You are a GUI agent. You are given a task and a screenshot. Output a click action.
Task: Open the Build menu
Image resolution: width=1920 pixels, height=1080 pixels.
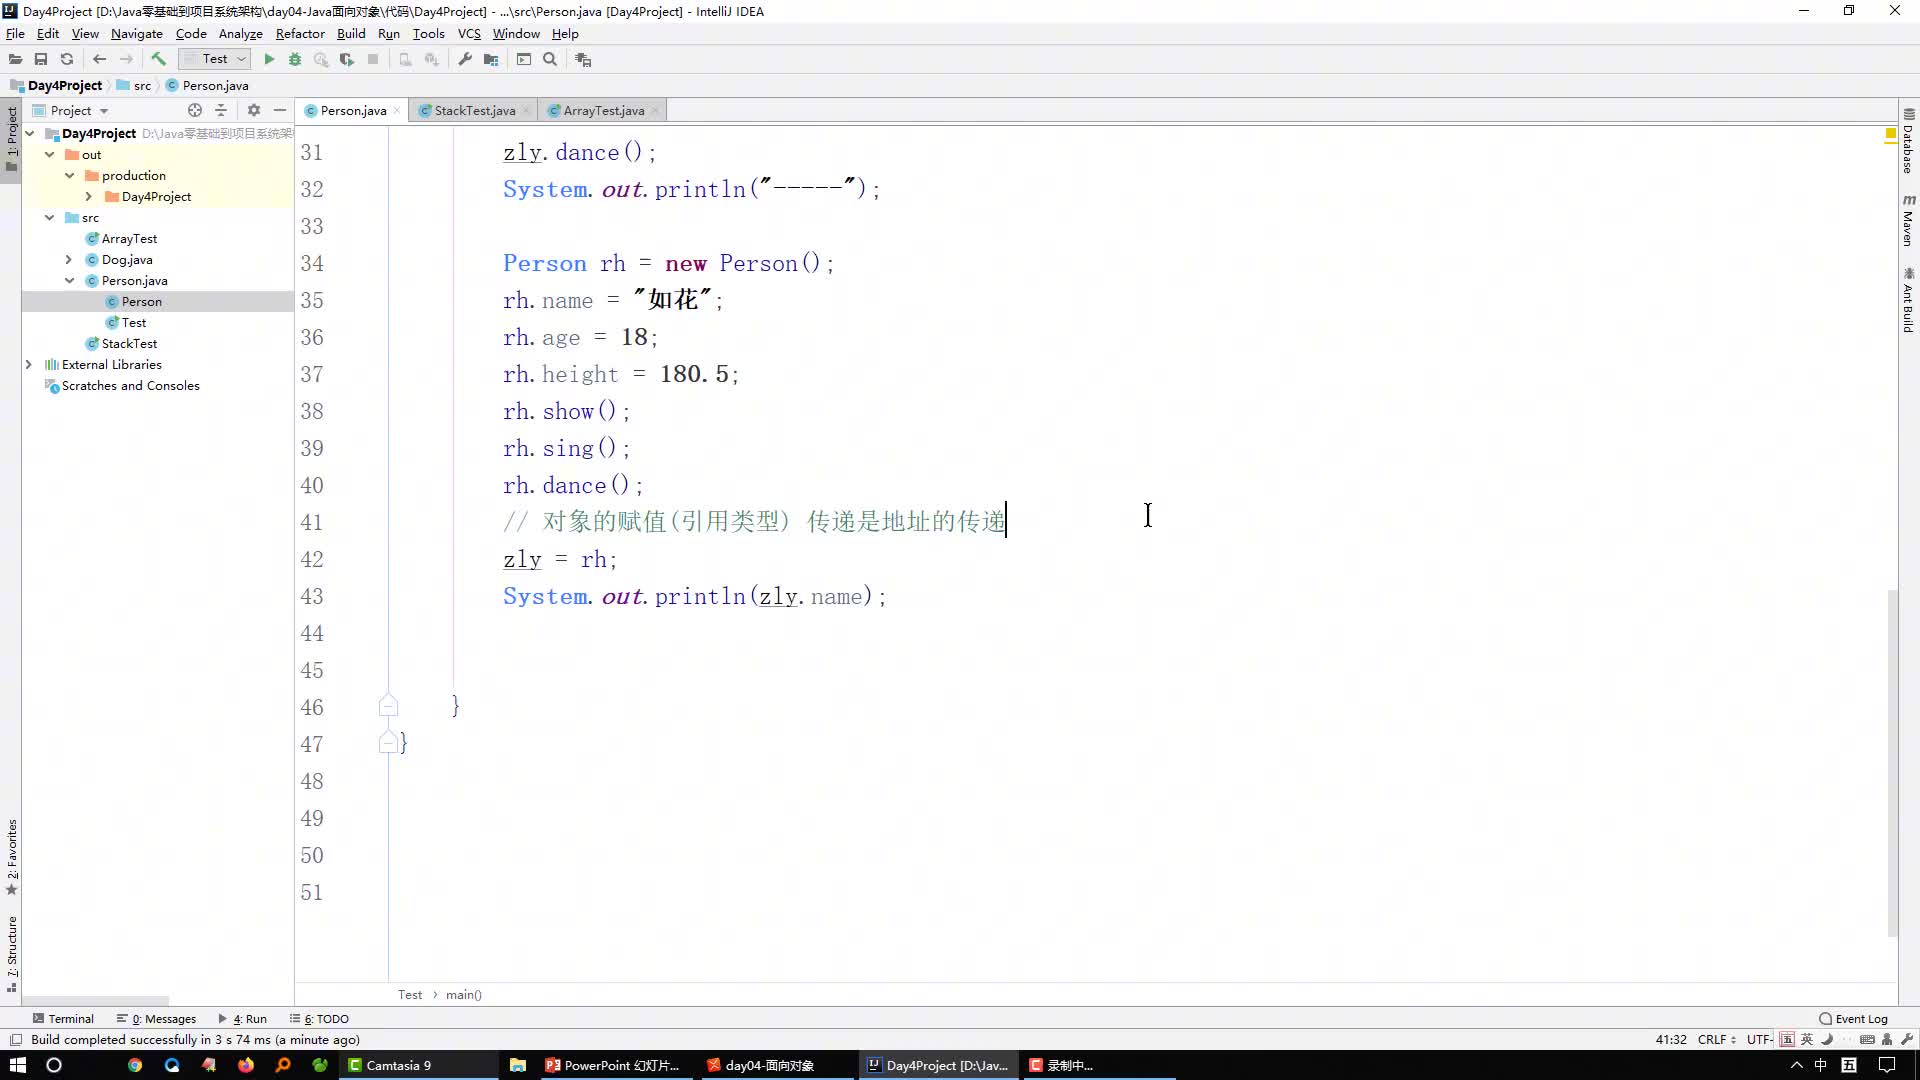pyautogui.click(x=349, y=33)
